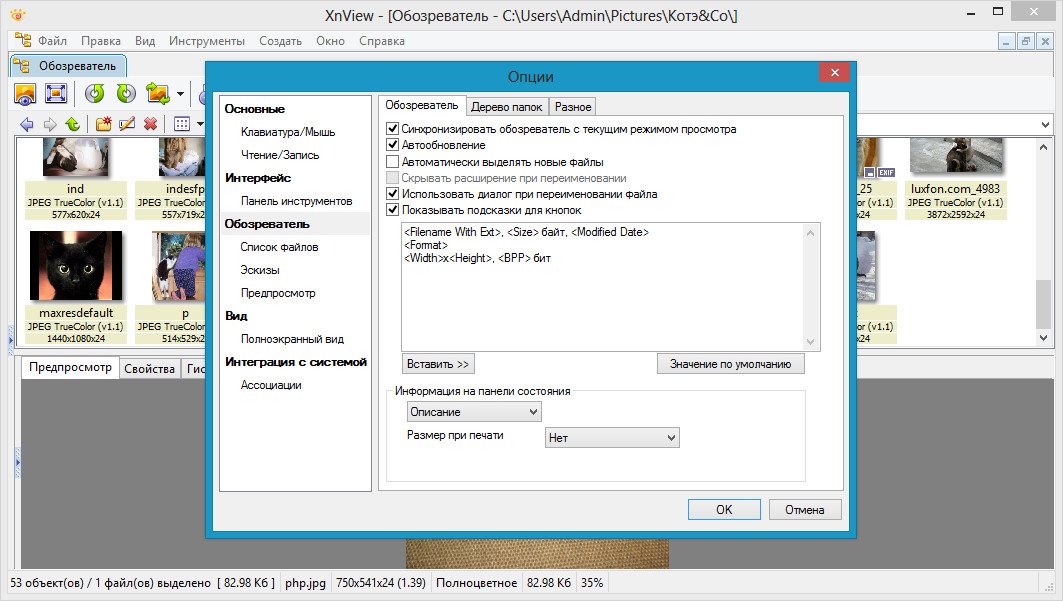Go up one folder with green arrow
This screenshot has width=1063, height=601.
[73, 124]
